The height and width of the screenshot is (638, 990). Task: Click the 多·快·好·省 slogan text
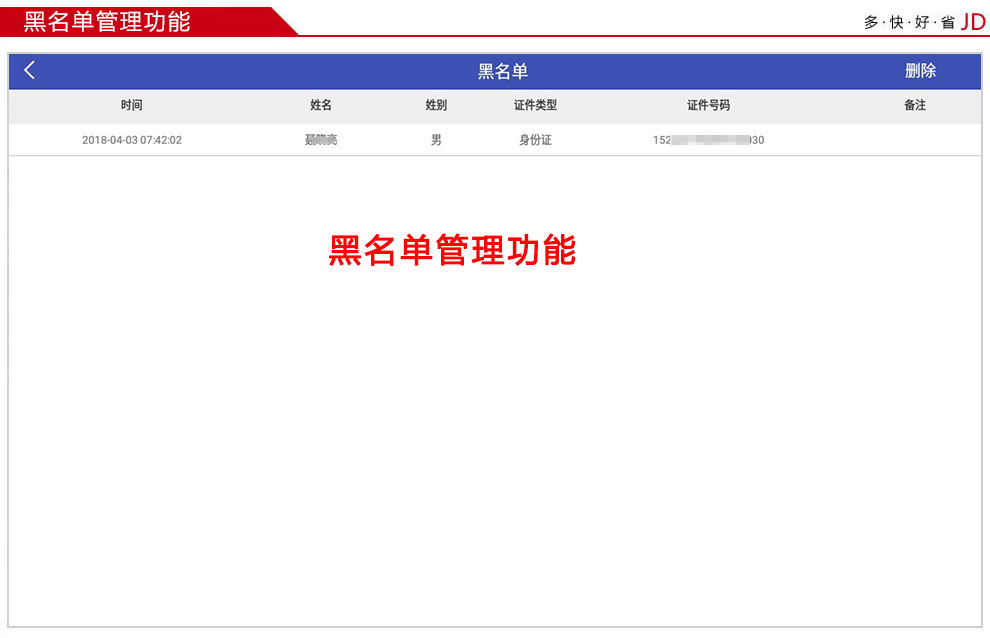point(909,22)
